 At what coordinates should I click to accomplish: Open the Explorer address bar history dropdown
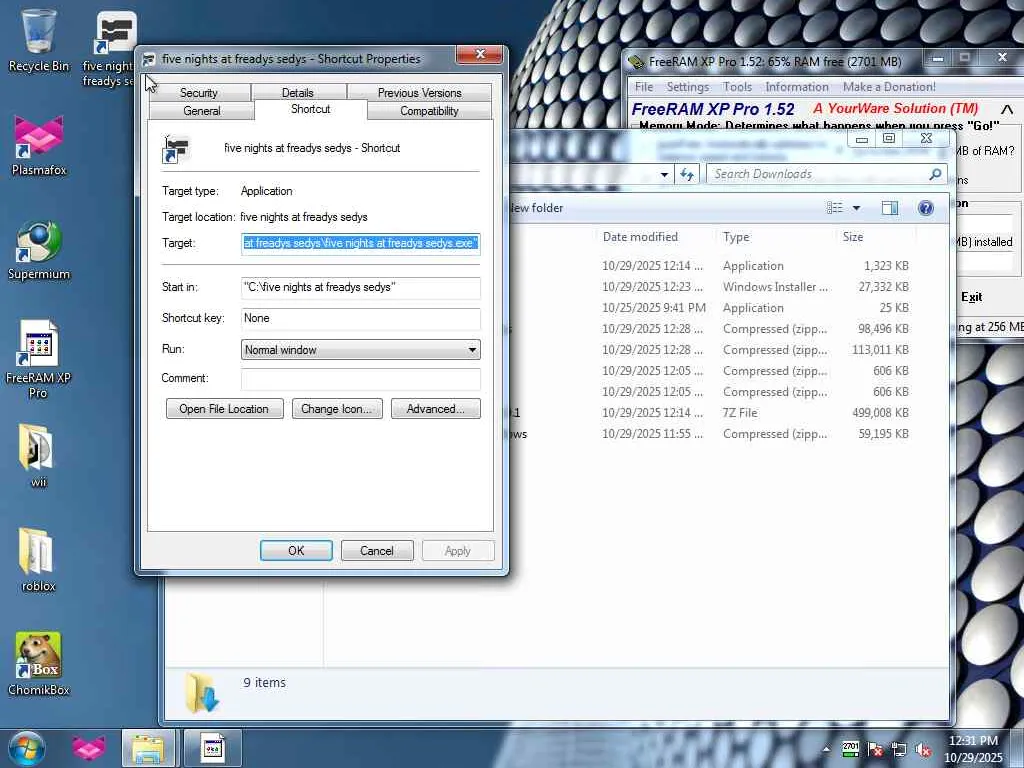pyautogui.click(x=664, y=174)
